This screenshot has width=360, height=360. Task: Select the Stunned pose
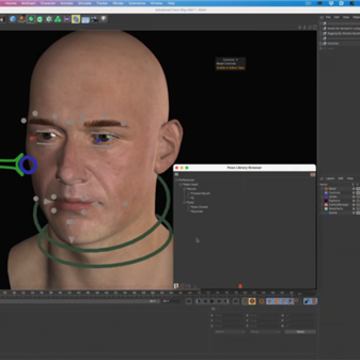[196, 211]
